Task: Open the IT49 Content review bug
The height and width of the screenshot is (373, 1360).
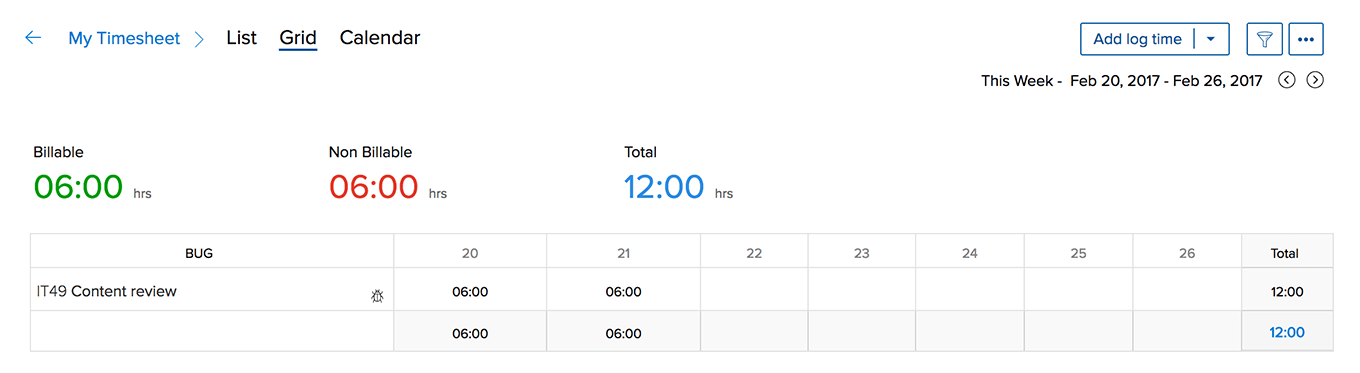Action: point(106,291)
